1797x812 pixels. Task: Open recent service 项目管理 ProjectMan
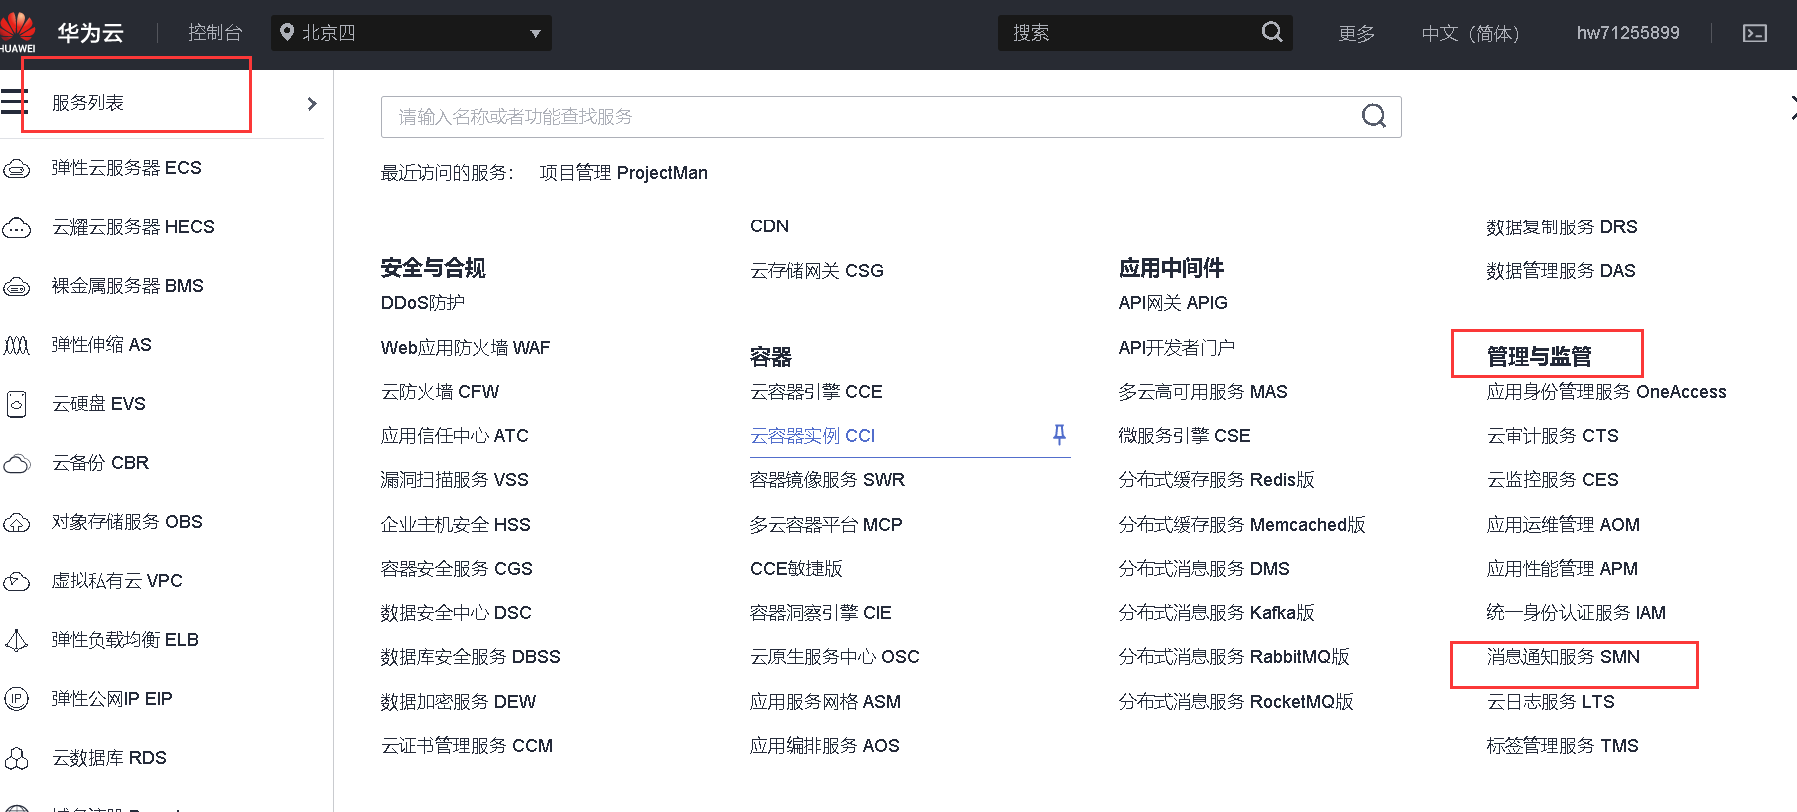point(623,173)
